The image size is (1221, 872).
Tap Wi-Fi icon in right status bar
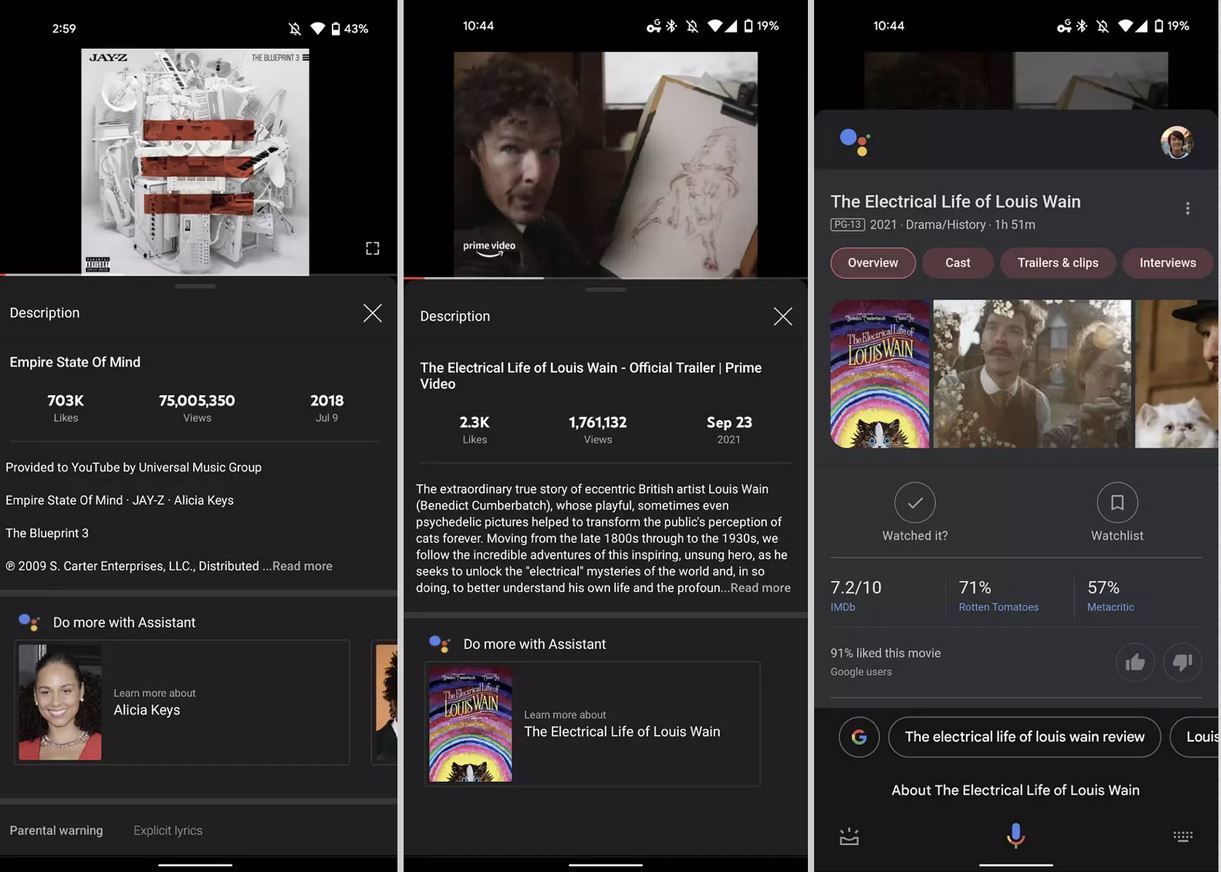coord(1126,26)
